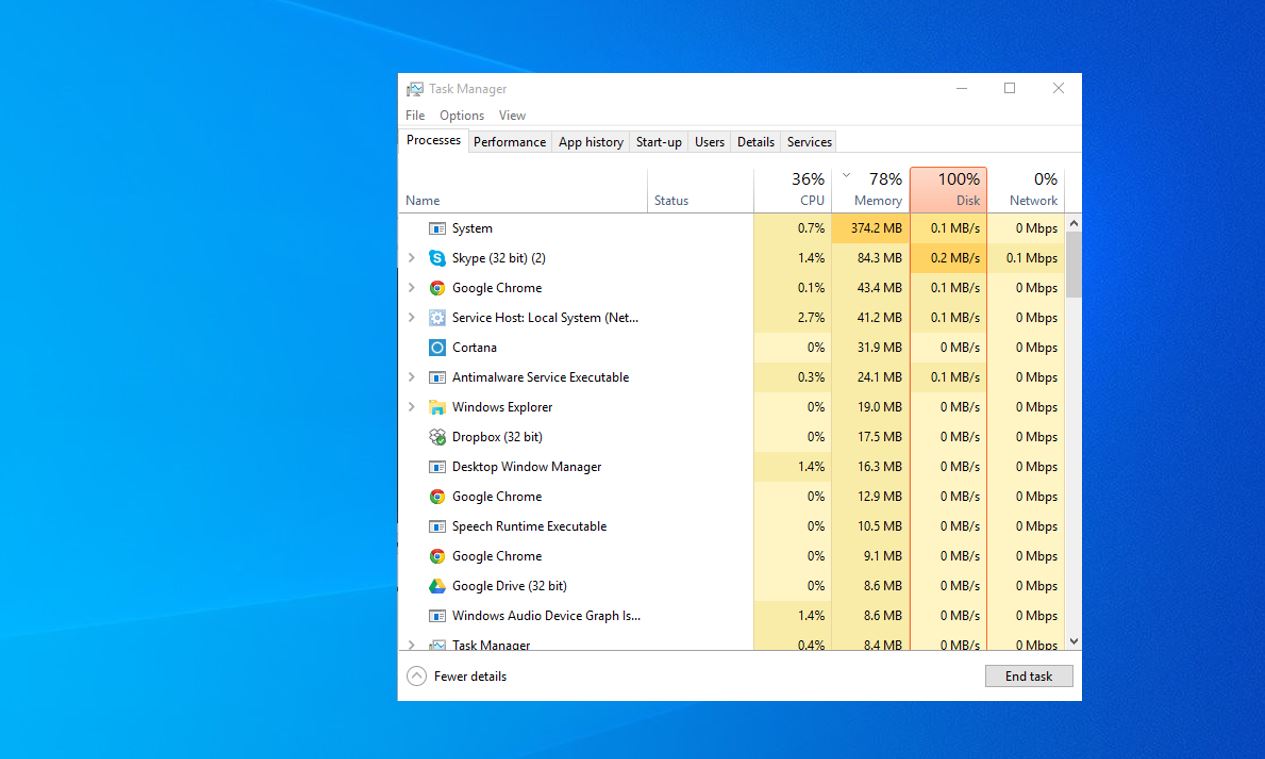
Task: Expand the Service Host: Local System entry
Action: [411, 317]
